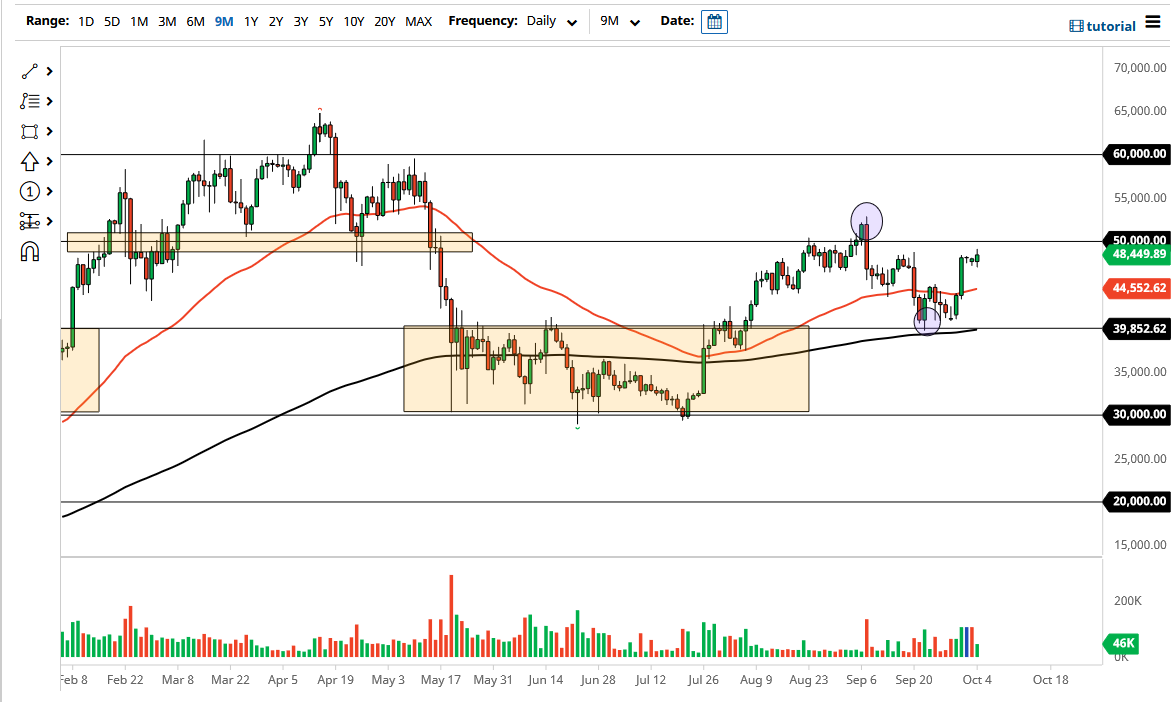Click the 20,000.00 price level label
This screenshot has height=702, width=1176.
(x=1136, y=501)
